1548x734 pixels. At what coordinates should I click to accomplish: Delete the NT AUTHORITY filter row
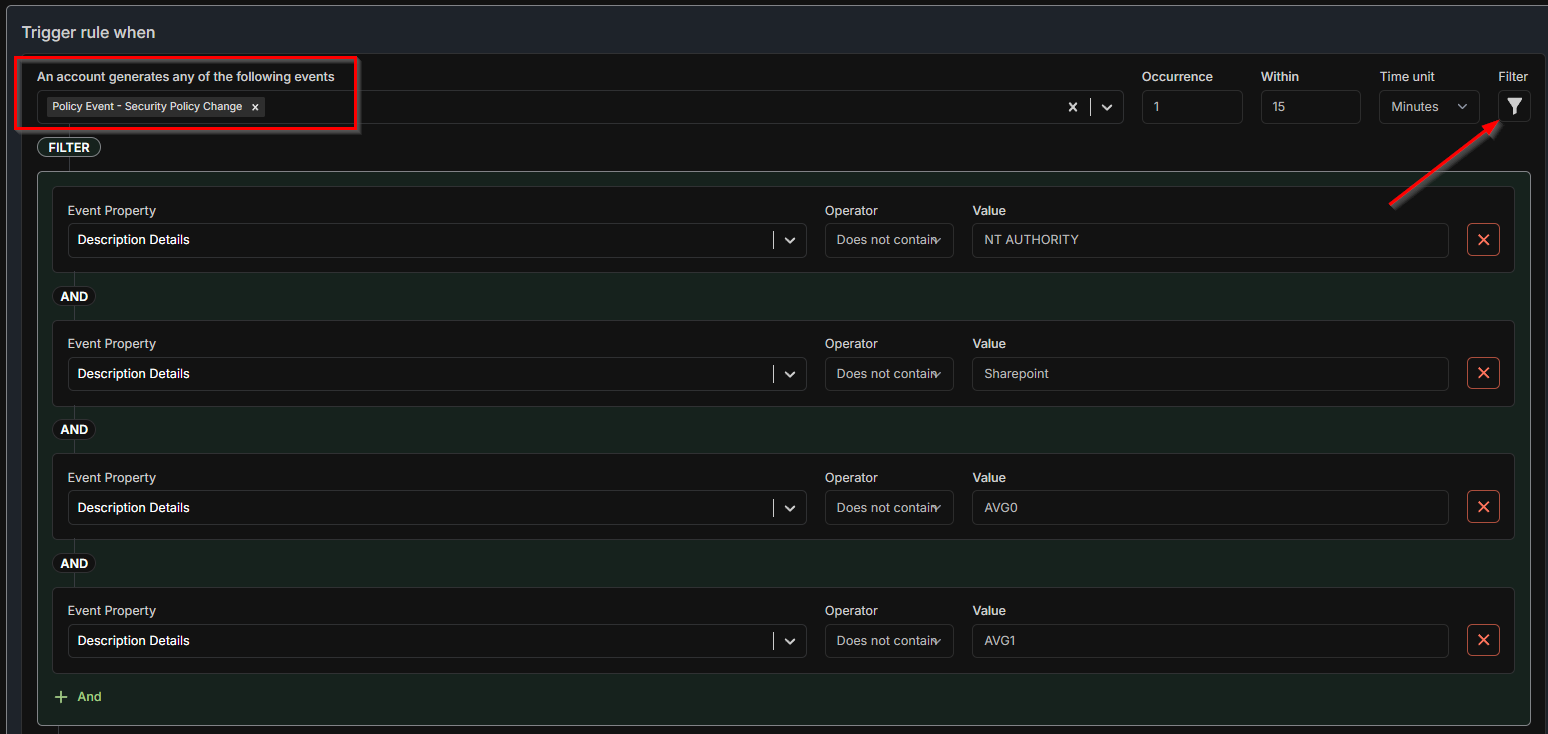[x=1482, y=240]
